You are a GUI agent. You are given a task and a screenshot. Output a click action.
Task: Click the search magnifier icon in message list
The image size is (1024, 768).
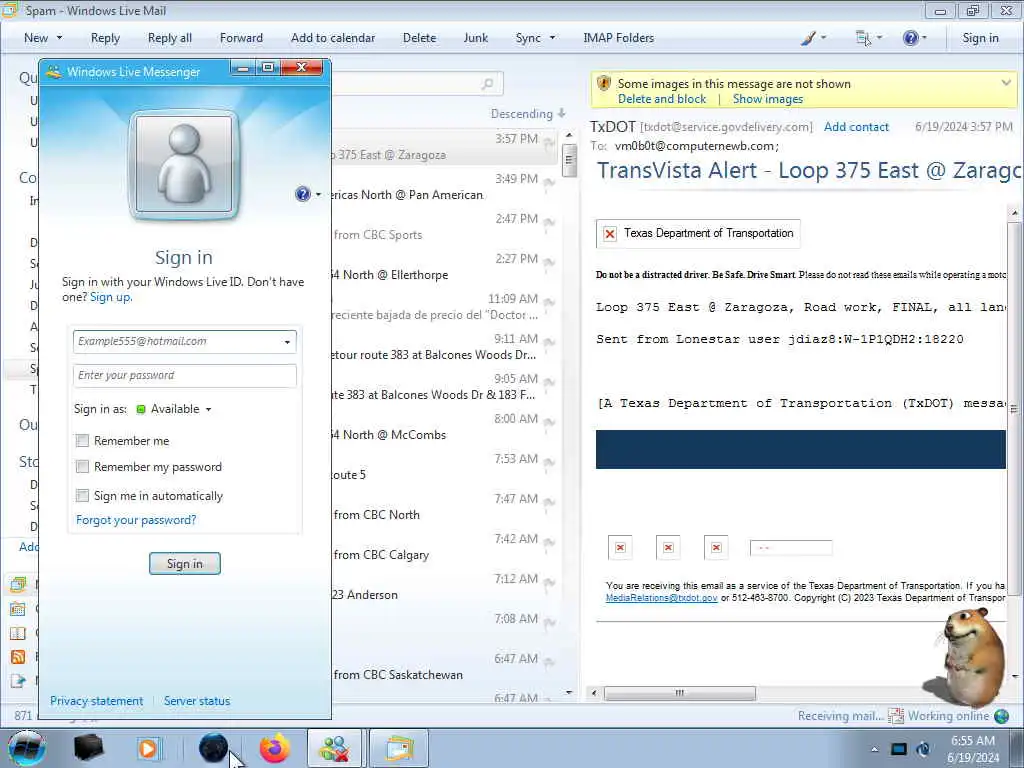[487, 84]
